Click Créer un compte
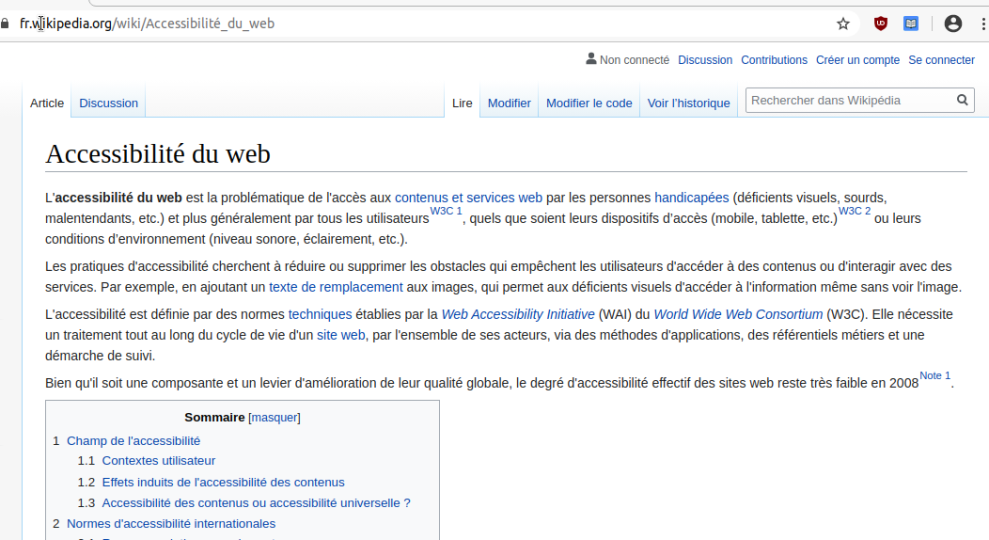Viewport: 989px width, 540px height. (x=858, y=60)
